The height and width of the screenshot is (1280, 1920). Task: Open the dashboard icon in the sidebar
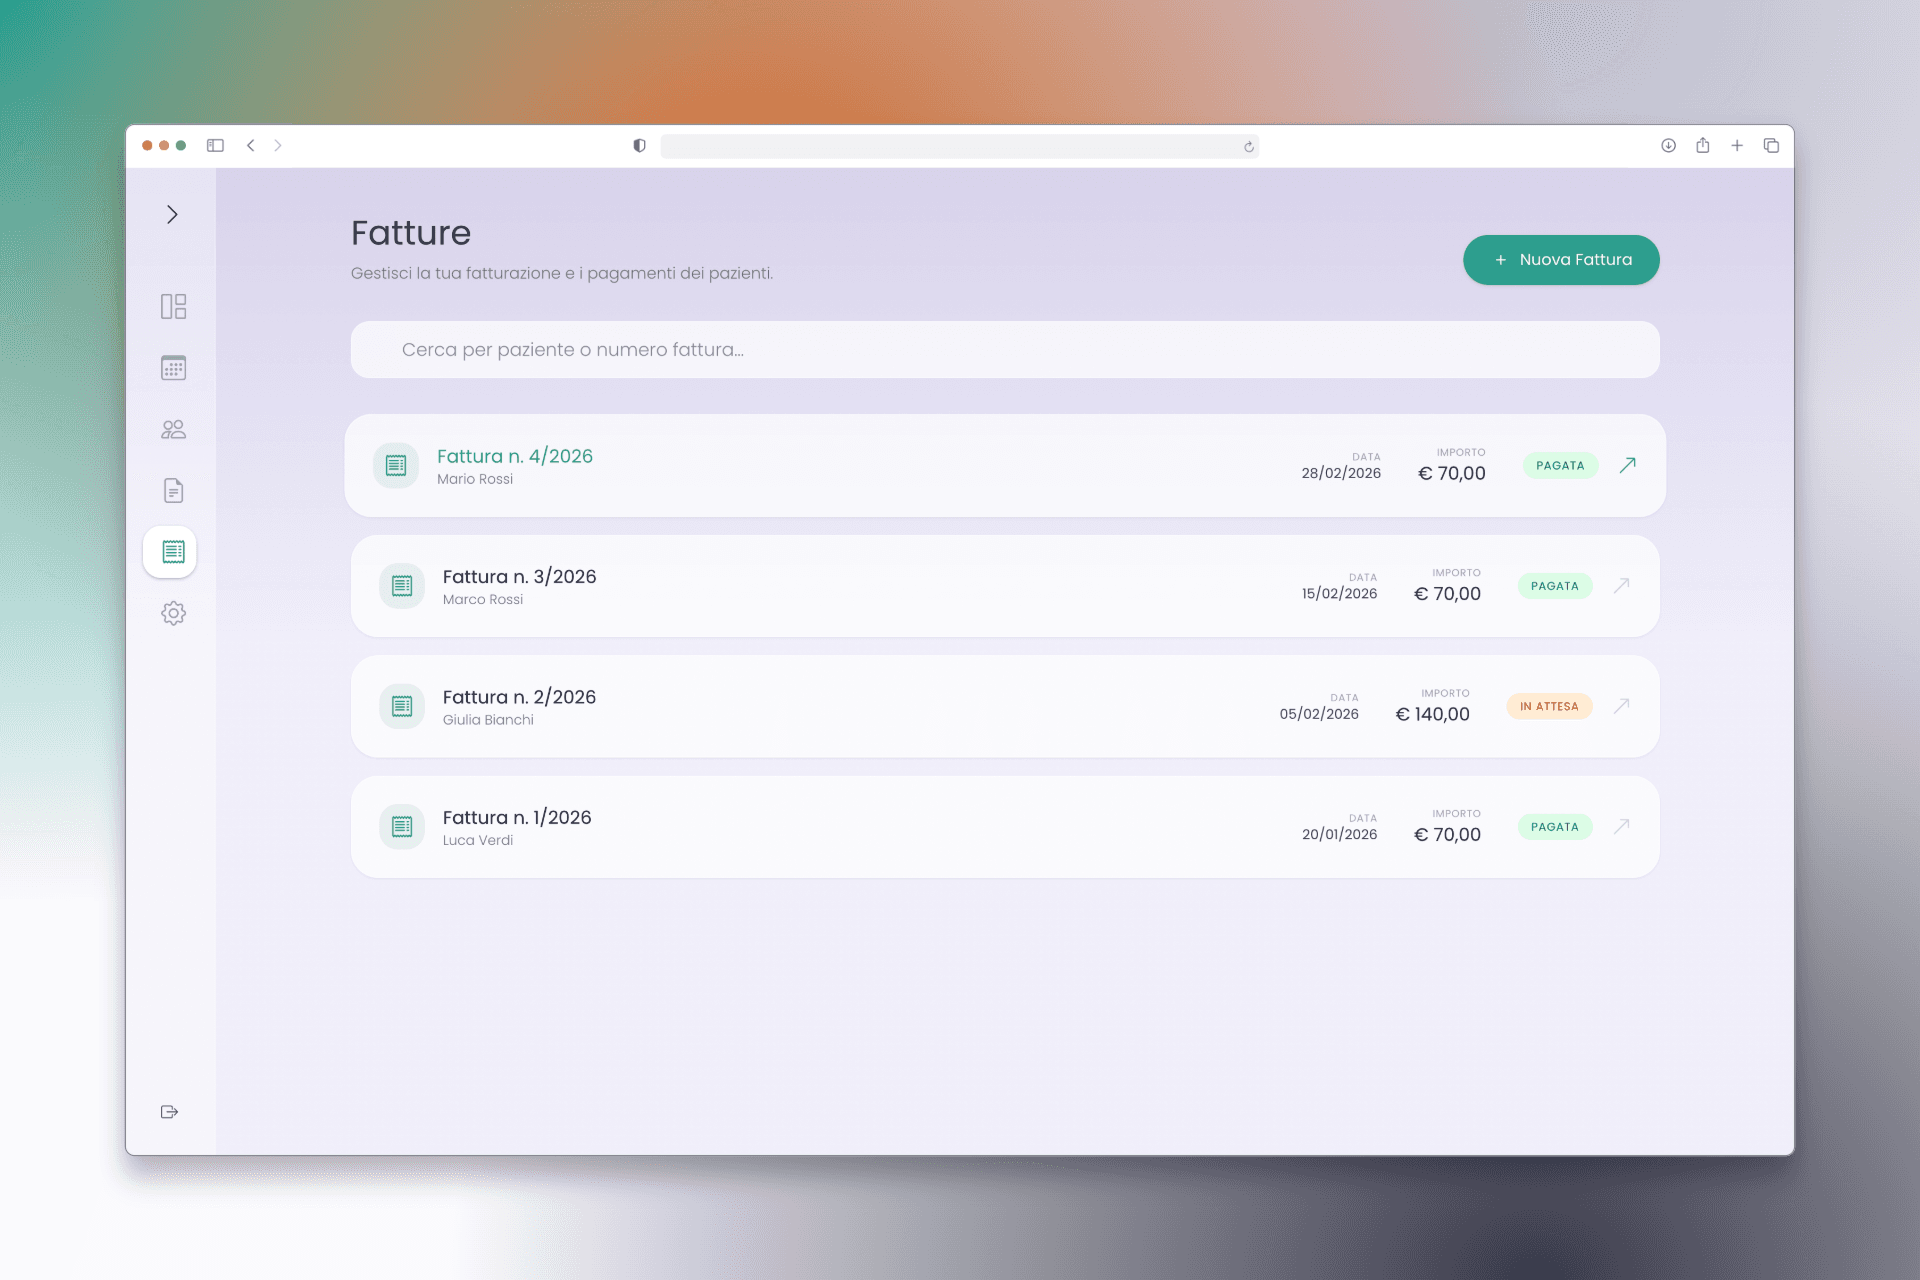(x=173, y=306)
